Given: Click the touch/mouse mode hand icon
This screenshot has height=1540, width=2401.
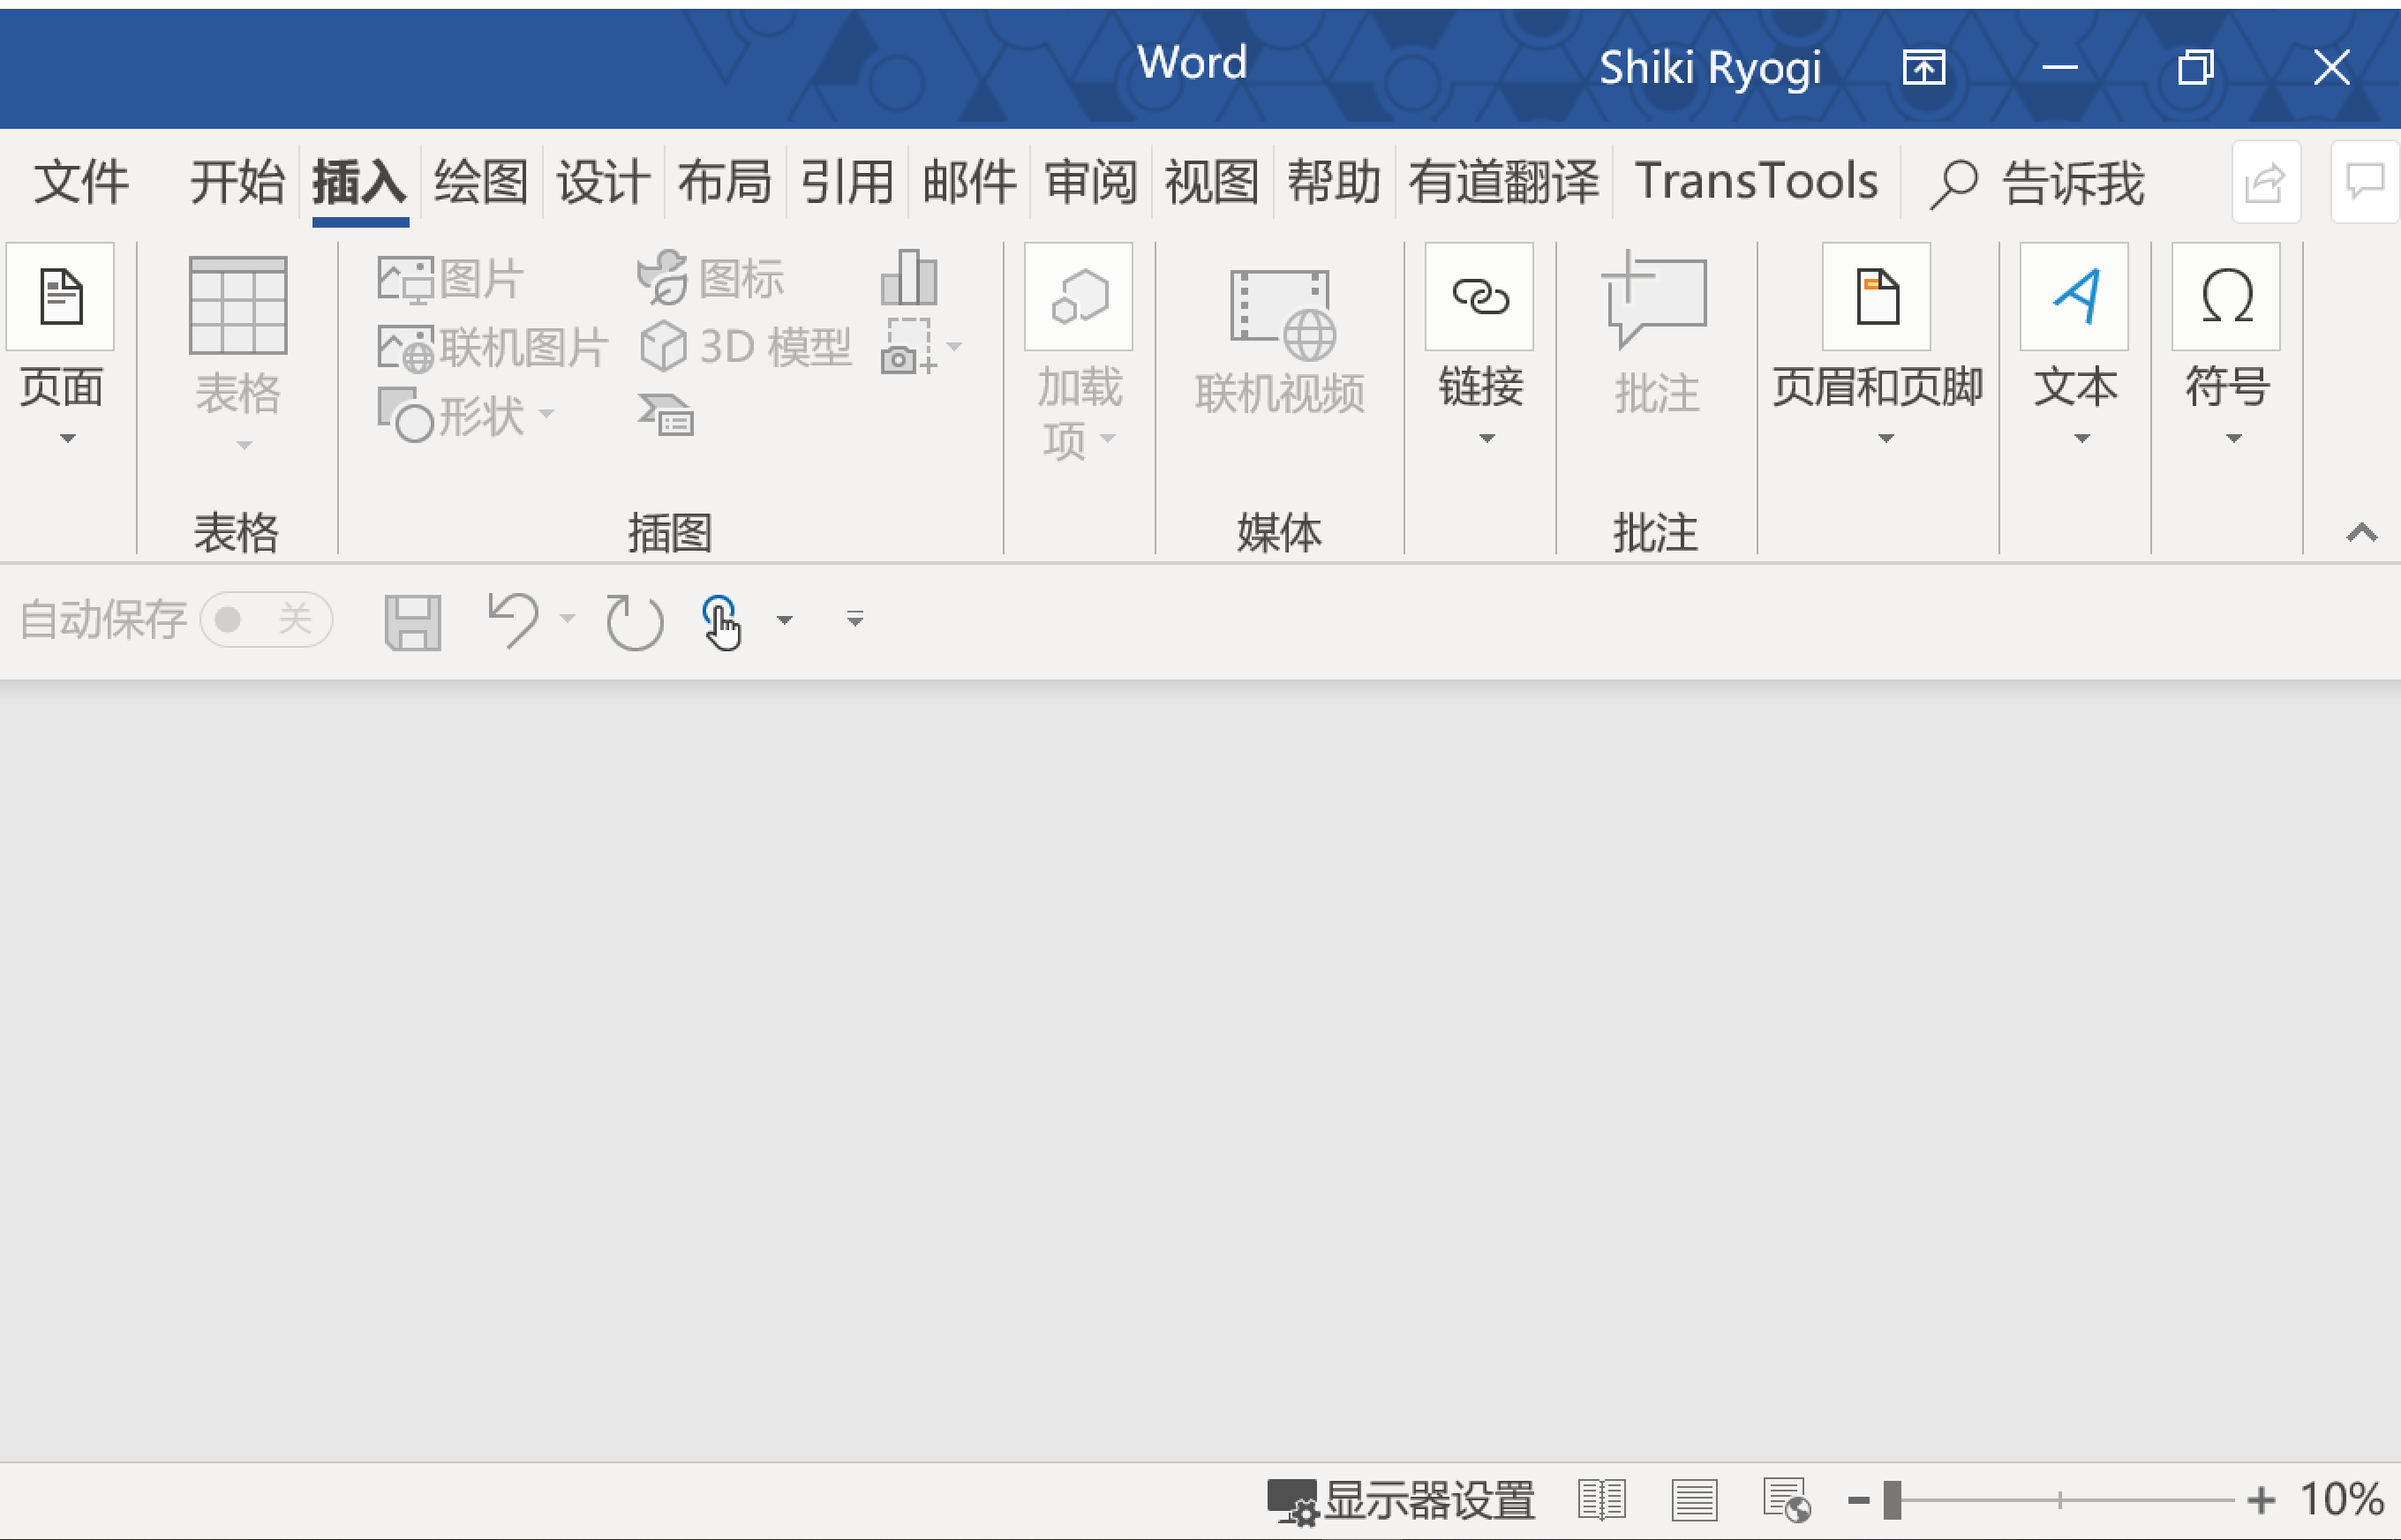Looking at the screenshot, I should [x=721, y=621].
